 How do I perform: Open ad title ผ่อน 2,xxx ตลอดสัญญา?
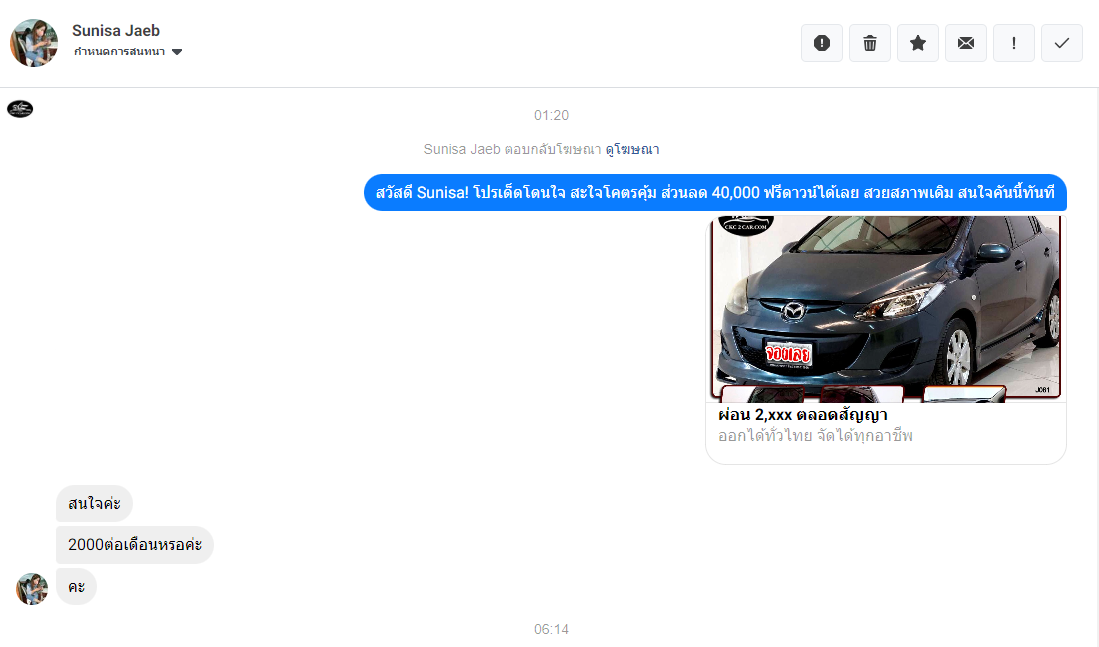[803, 415]
